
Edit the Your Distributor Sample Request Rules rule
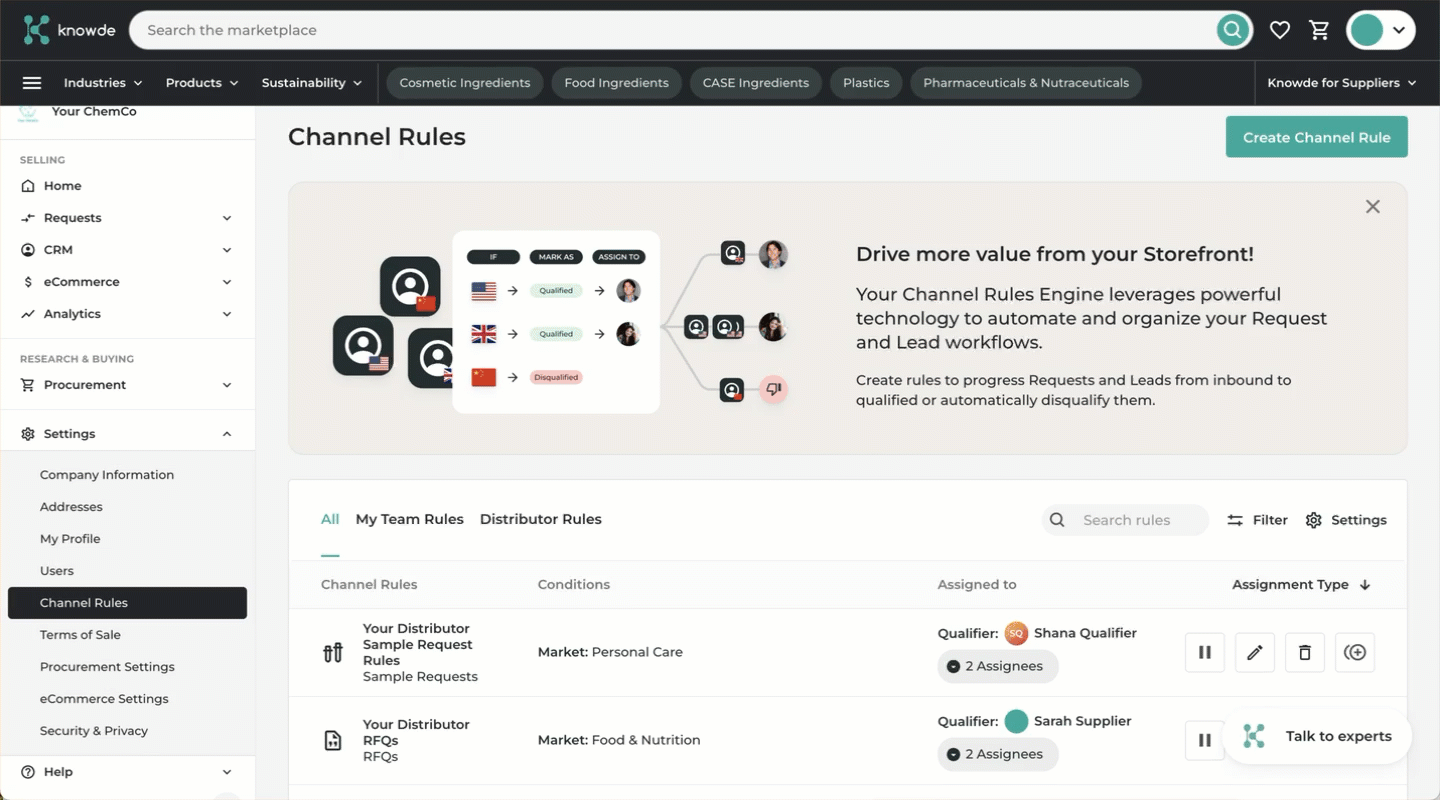[1255, 652]
